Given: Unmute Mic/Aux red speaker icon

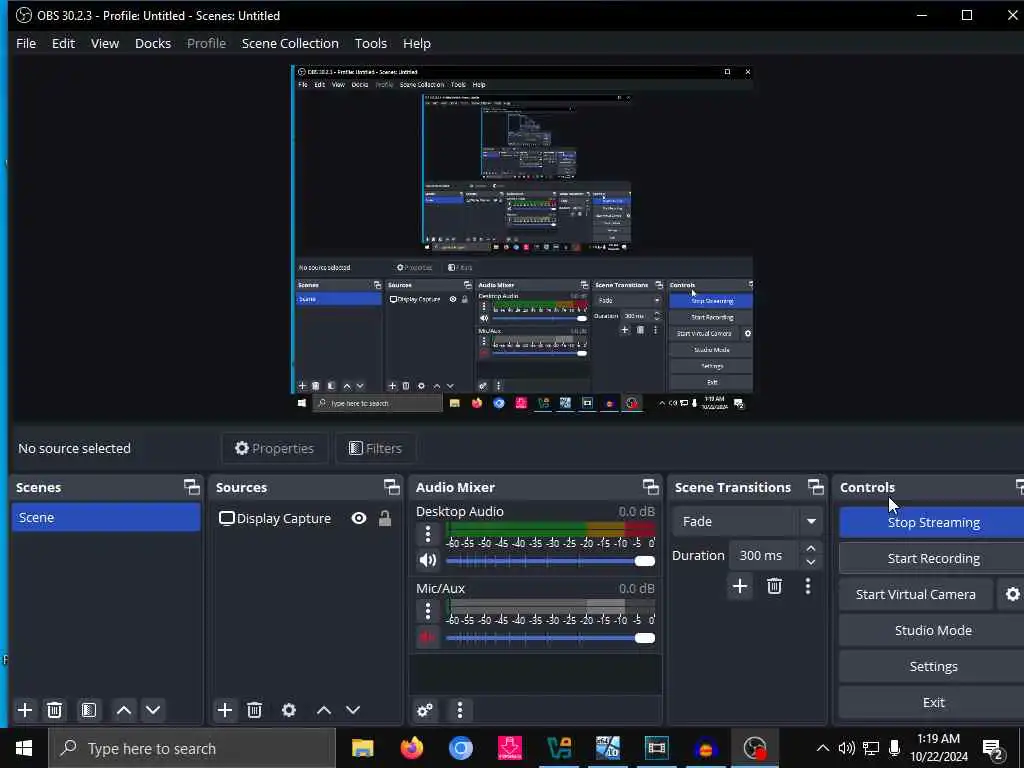Looking at the screenshot, I should (428, 637).
